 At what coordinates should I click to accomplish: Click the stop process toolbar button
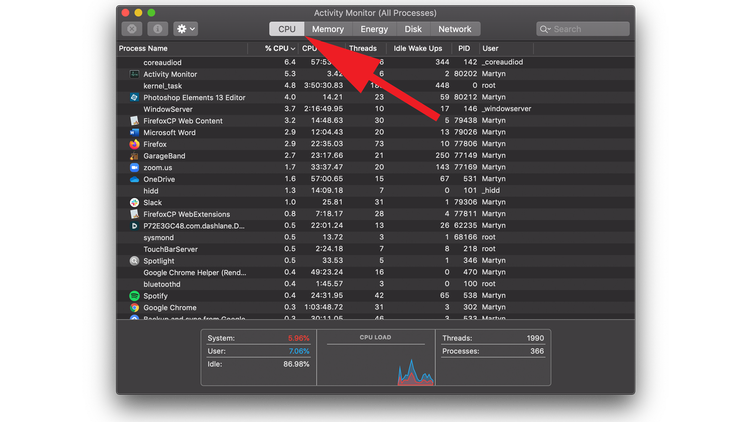coord(132,29)
